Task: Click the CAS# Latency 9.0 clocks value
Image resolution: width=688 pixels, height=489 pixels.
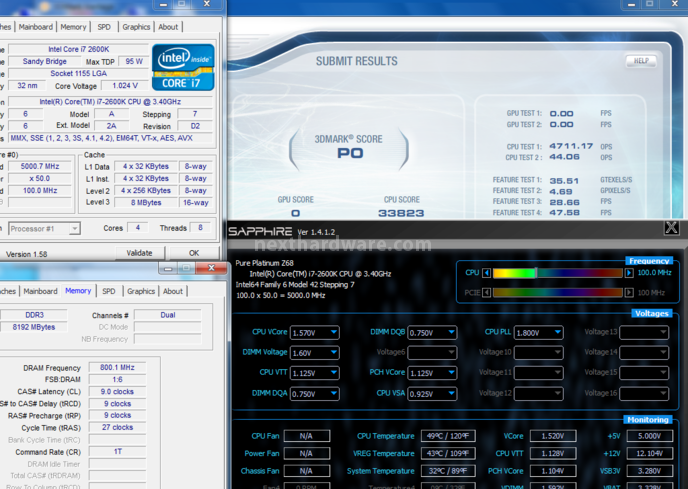Action: click(x=117, y=392)
